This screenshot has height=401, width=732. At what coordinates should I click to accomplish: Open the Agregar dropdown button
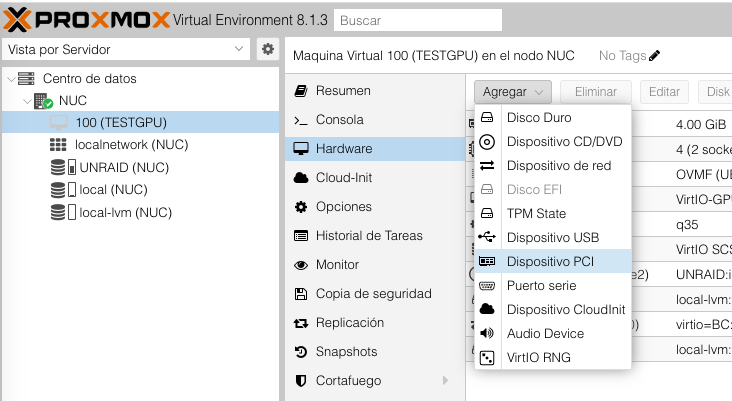pyautogui.click(x=513, y=91)
